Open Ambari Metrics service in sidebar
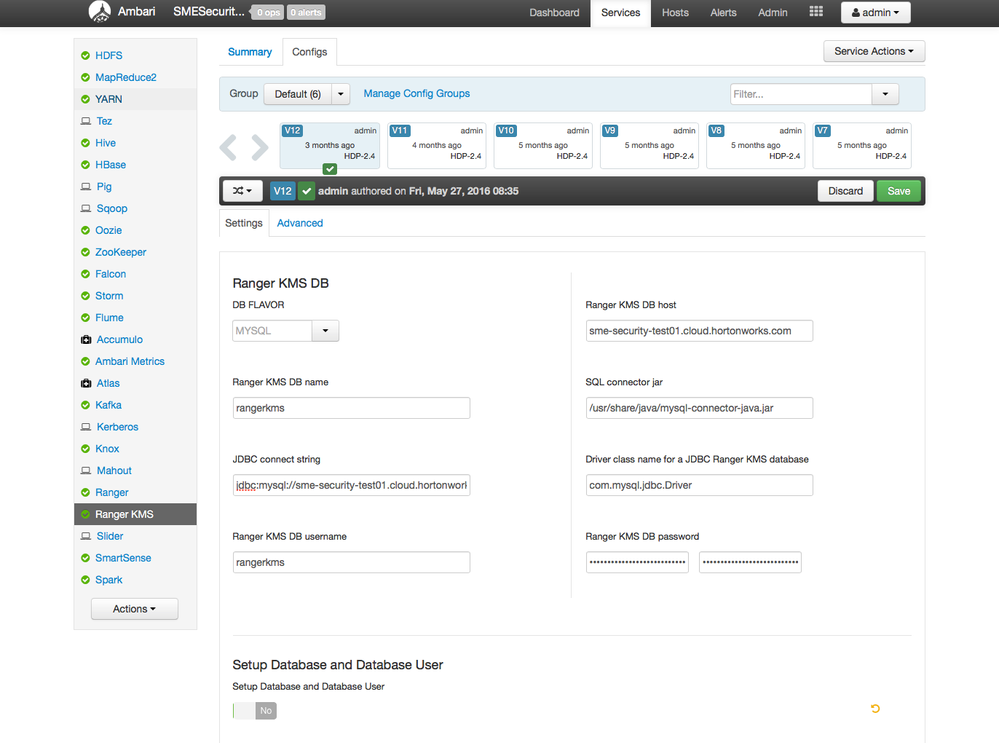This screenshot has width=999, height=743. pos(130,361)
